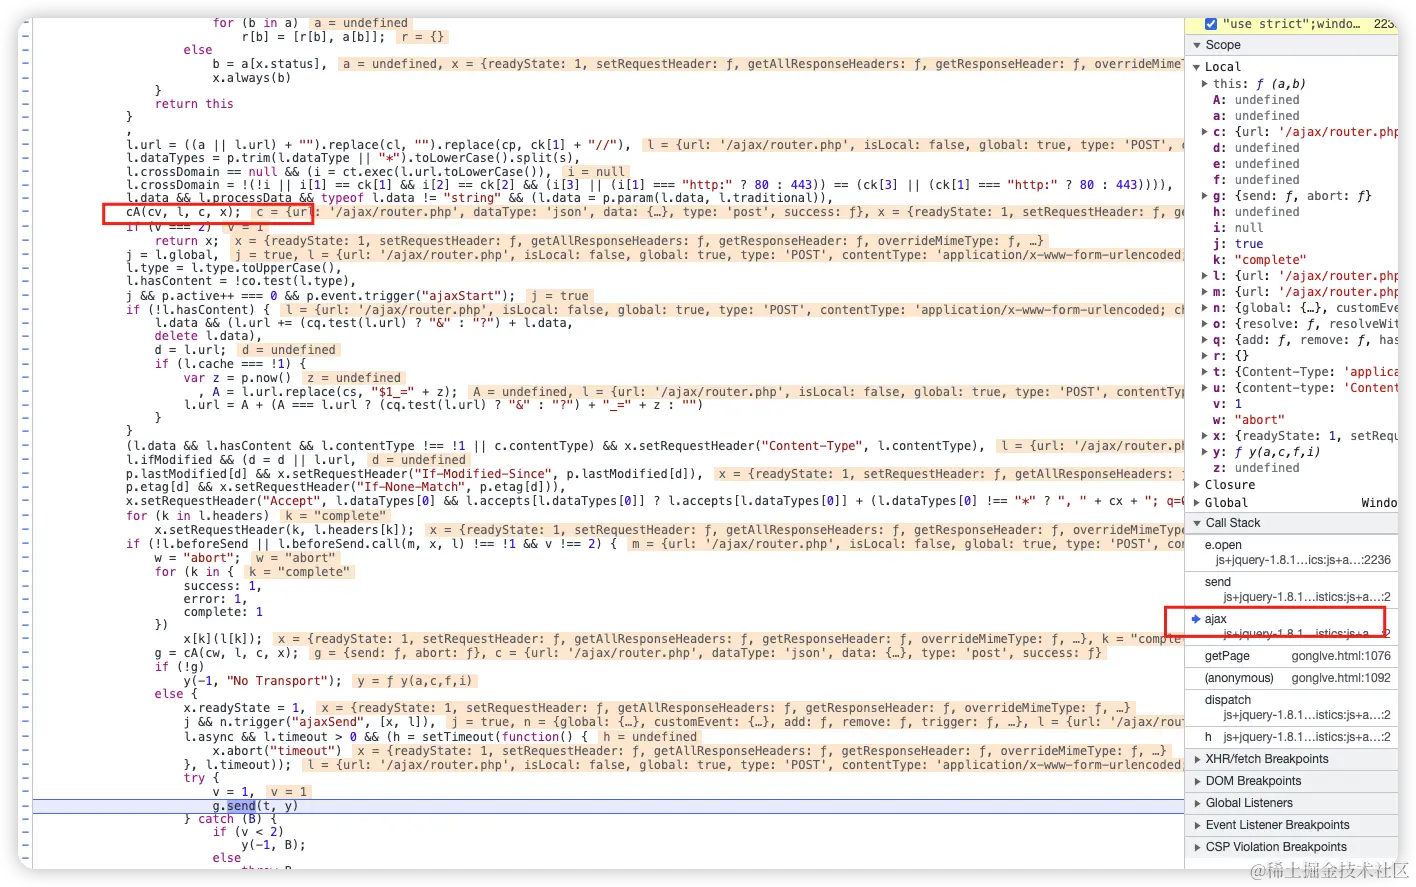Click the 'x.readyState = 1,' code line

(244, 708)
